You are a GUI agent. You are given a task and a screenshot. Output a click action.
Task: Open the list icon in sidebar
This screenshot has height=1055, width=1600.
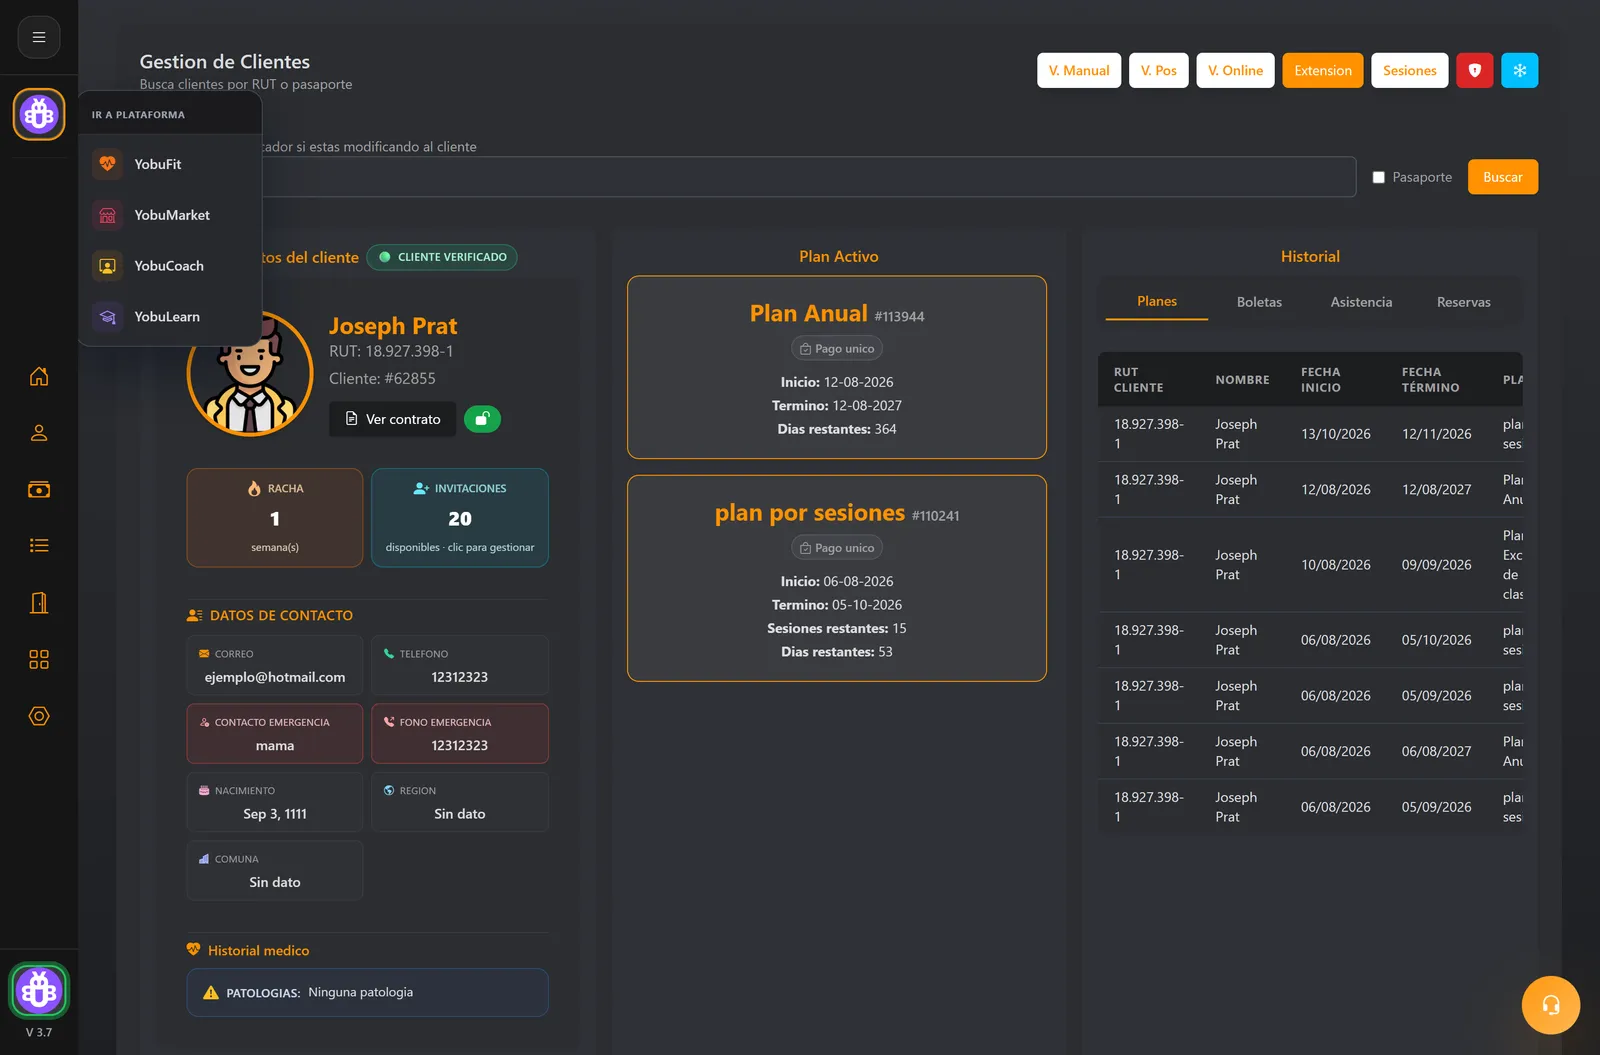coord(39,545)
